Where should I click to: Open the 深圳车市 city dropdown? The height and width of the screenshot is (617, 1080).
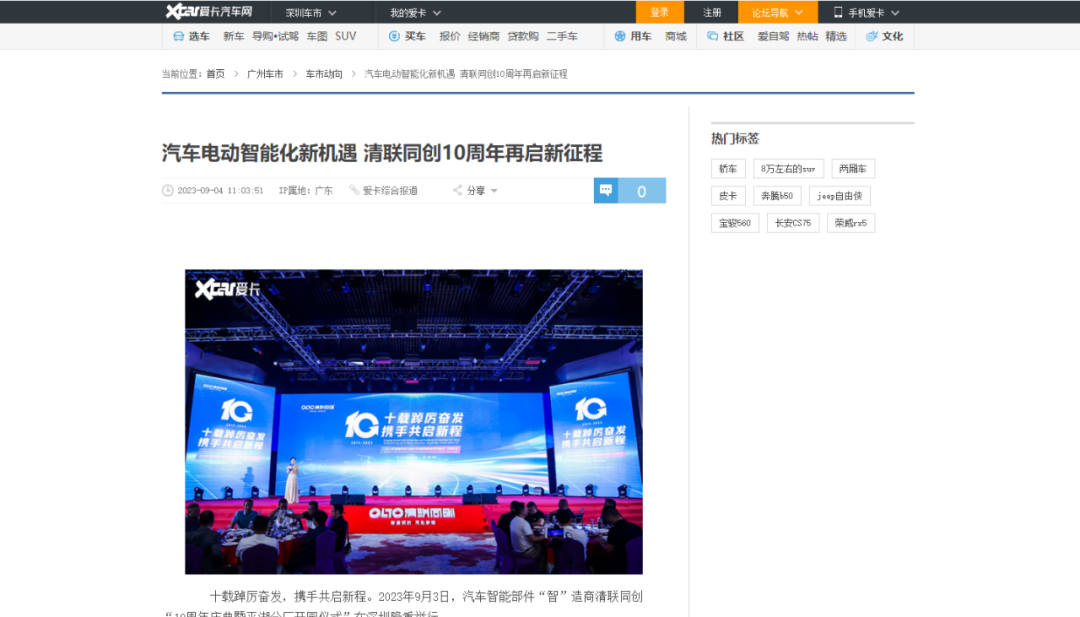[311, 12]
